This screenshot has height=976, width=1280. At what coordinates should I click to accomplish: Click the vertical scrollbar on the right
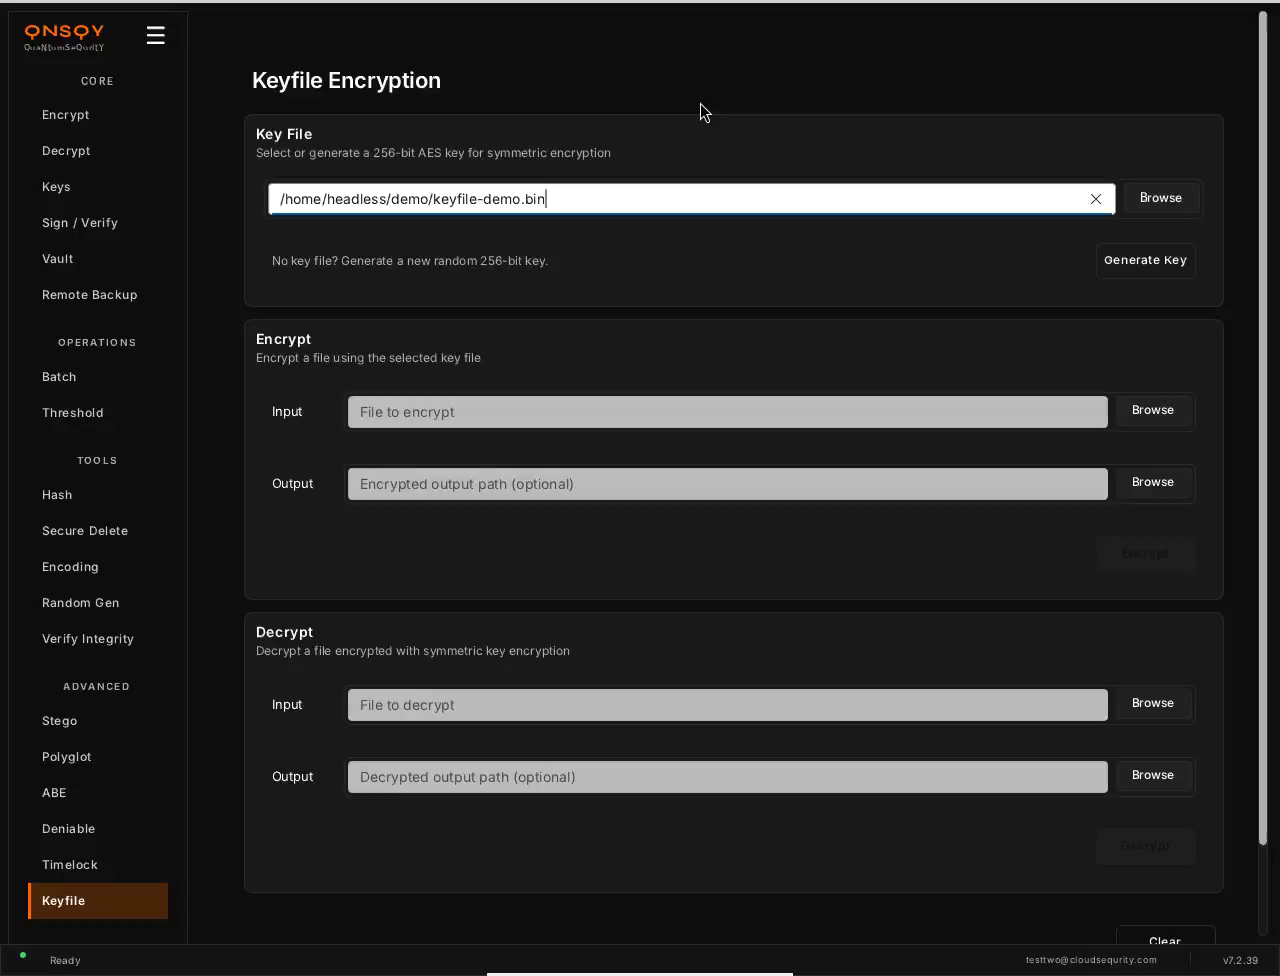point(1262,430)
